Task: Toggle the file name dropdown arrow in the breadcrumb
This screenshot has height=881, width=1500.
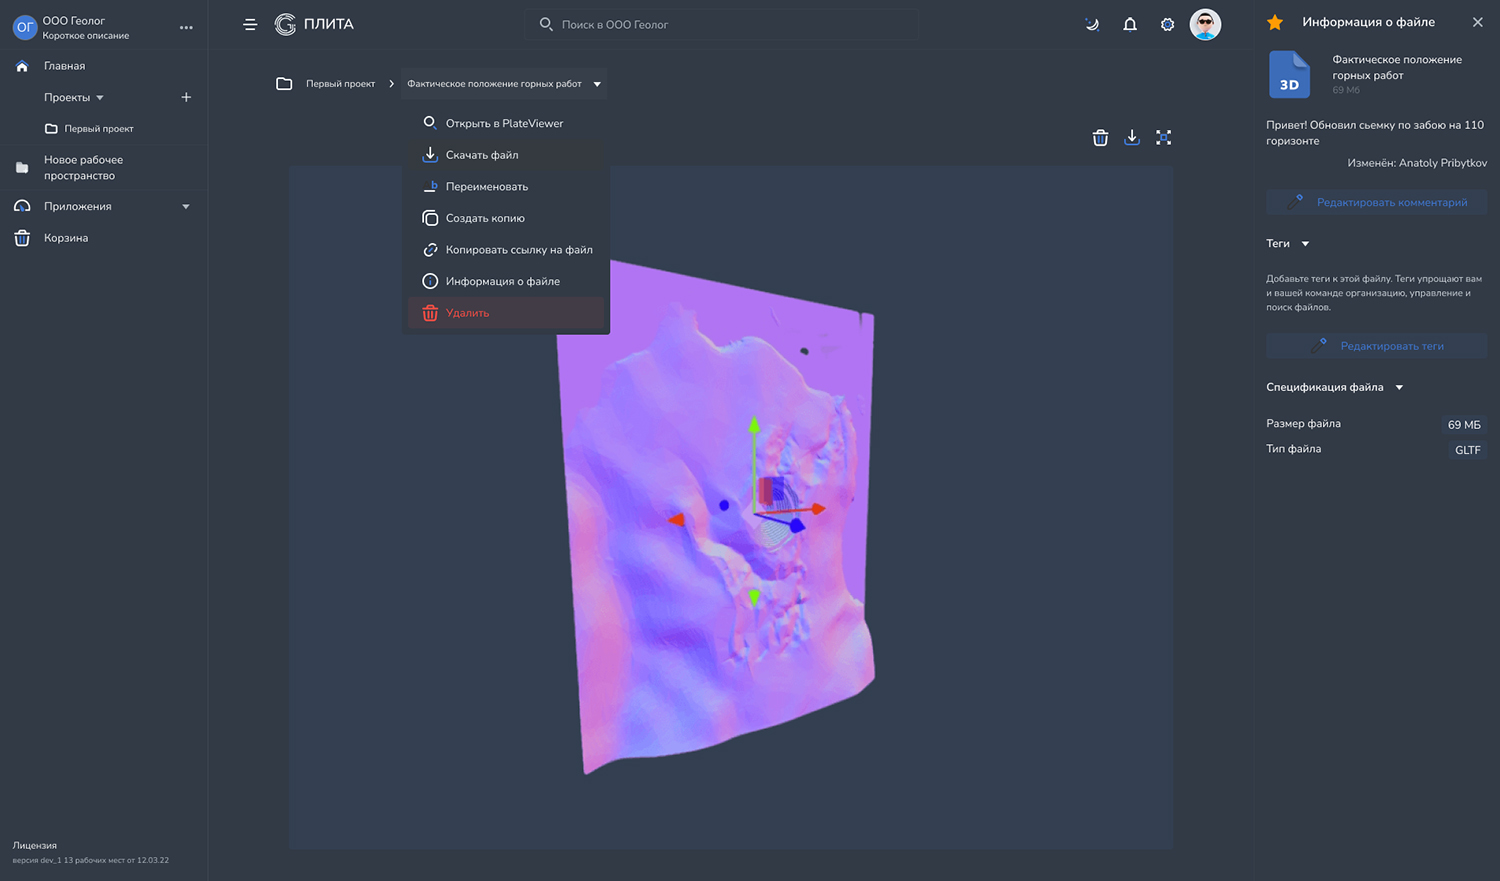Action: pyautogui.click(x=597, y=84)
